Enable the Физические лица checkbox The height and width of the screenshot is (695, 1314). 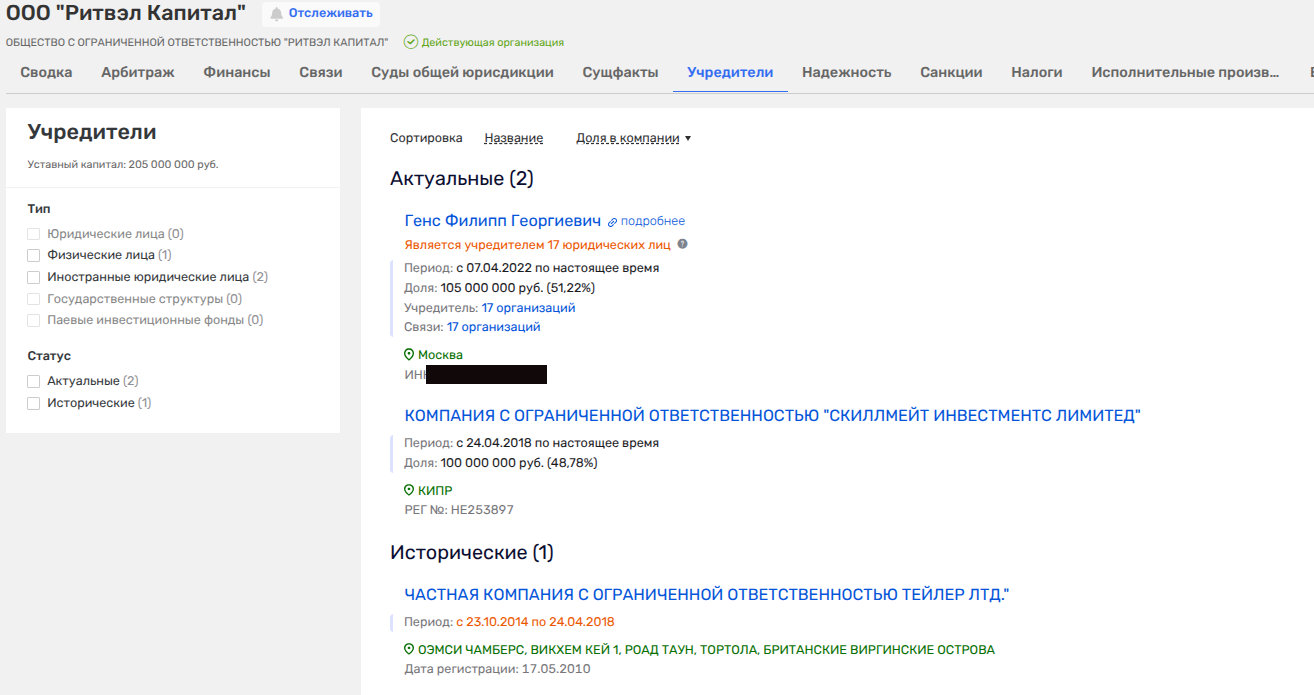(x=34, y=256)
